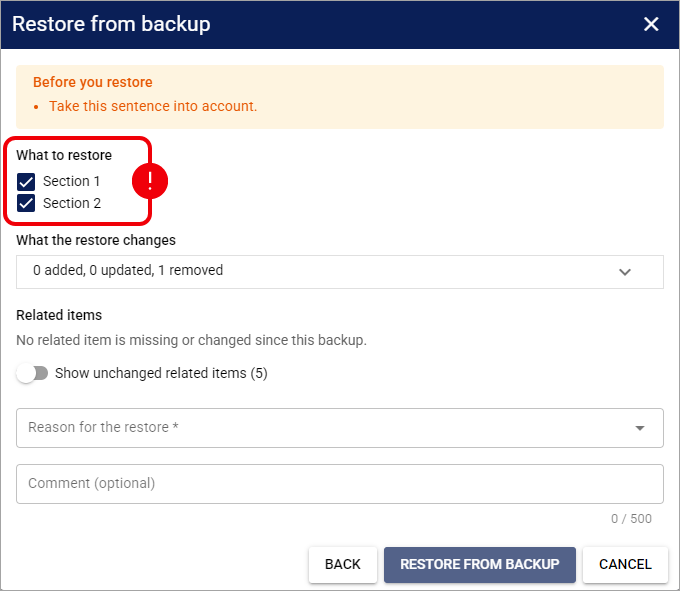The height and width of the screenshot is (591, 680).
Task: Cancel the restore dialog
Action: tap(625, 565)
